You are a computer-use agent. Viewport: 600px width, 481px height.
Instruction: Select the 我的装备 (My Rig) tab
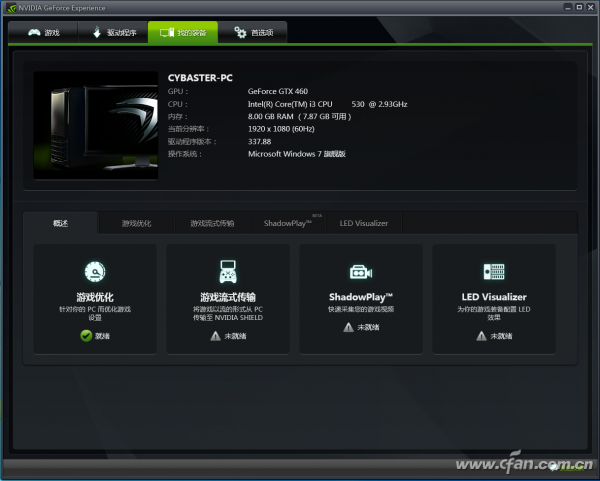tap(183, 33)
